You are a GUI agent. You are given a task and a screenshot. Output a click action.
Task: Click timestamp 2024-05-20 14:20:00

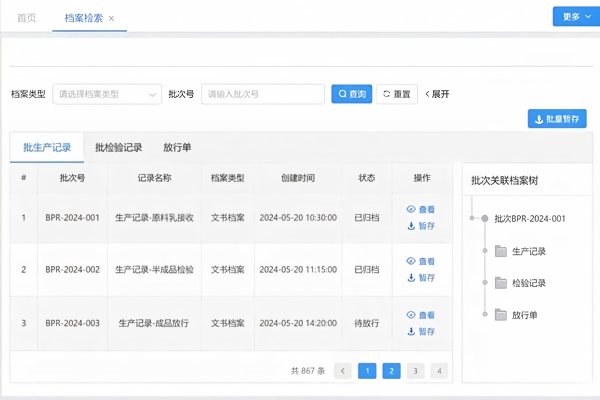point(298,323)
